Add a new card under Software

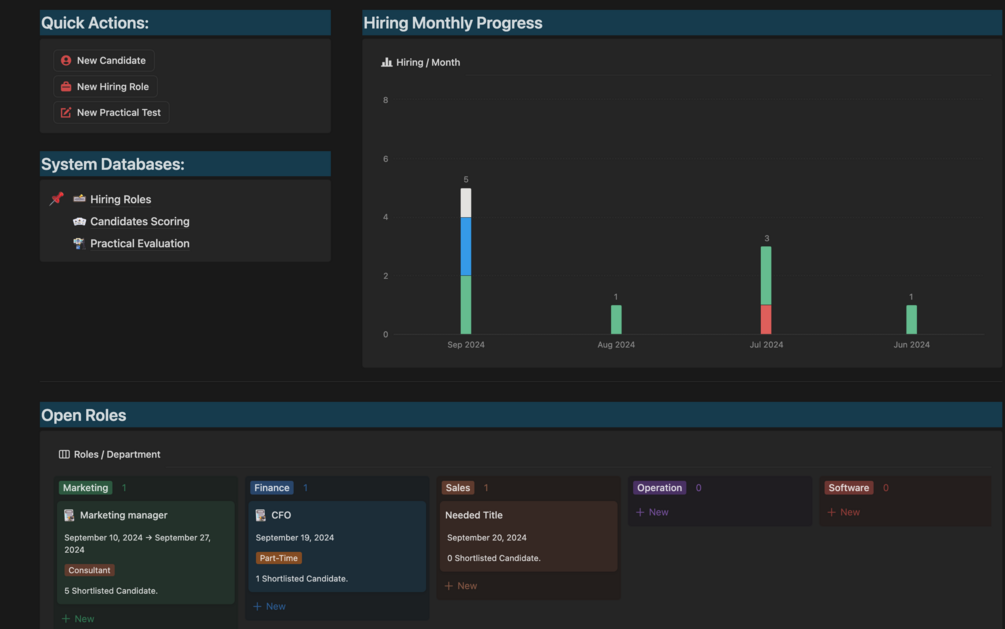coord(843,512)
